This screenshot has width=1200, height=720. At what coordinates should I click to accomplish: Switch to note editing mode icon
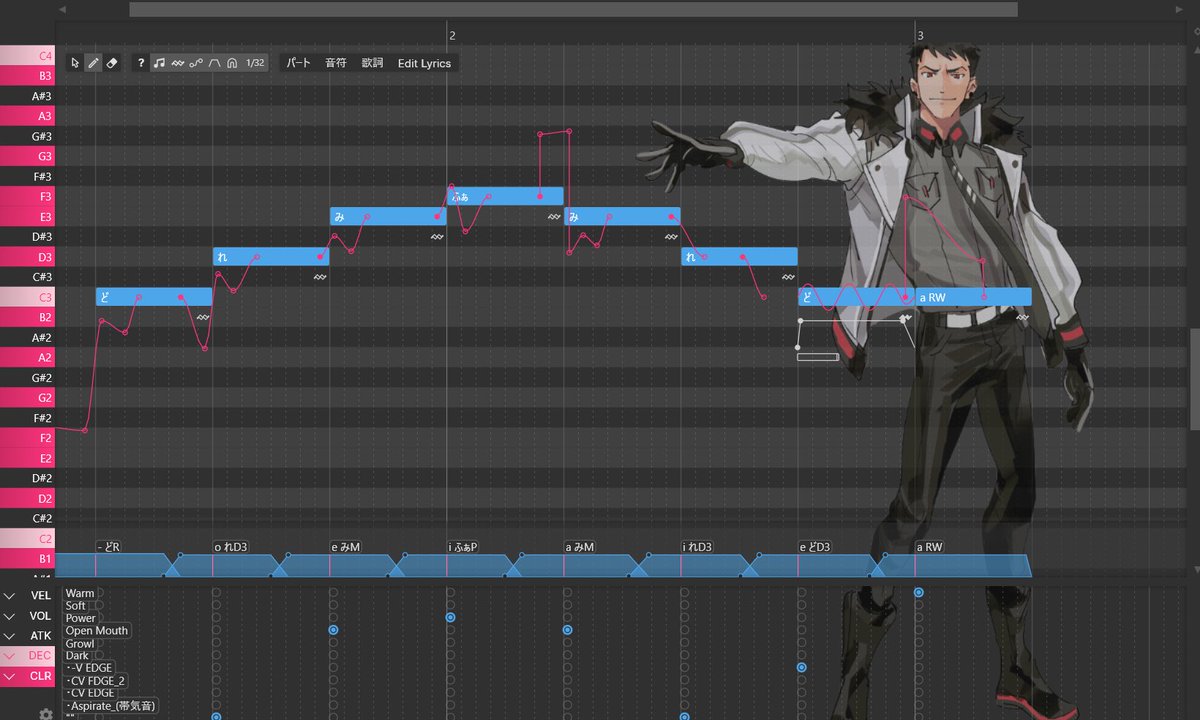click(159, 63)
